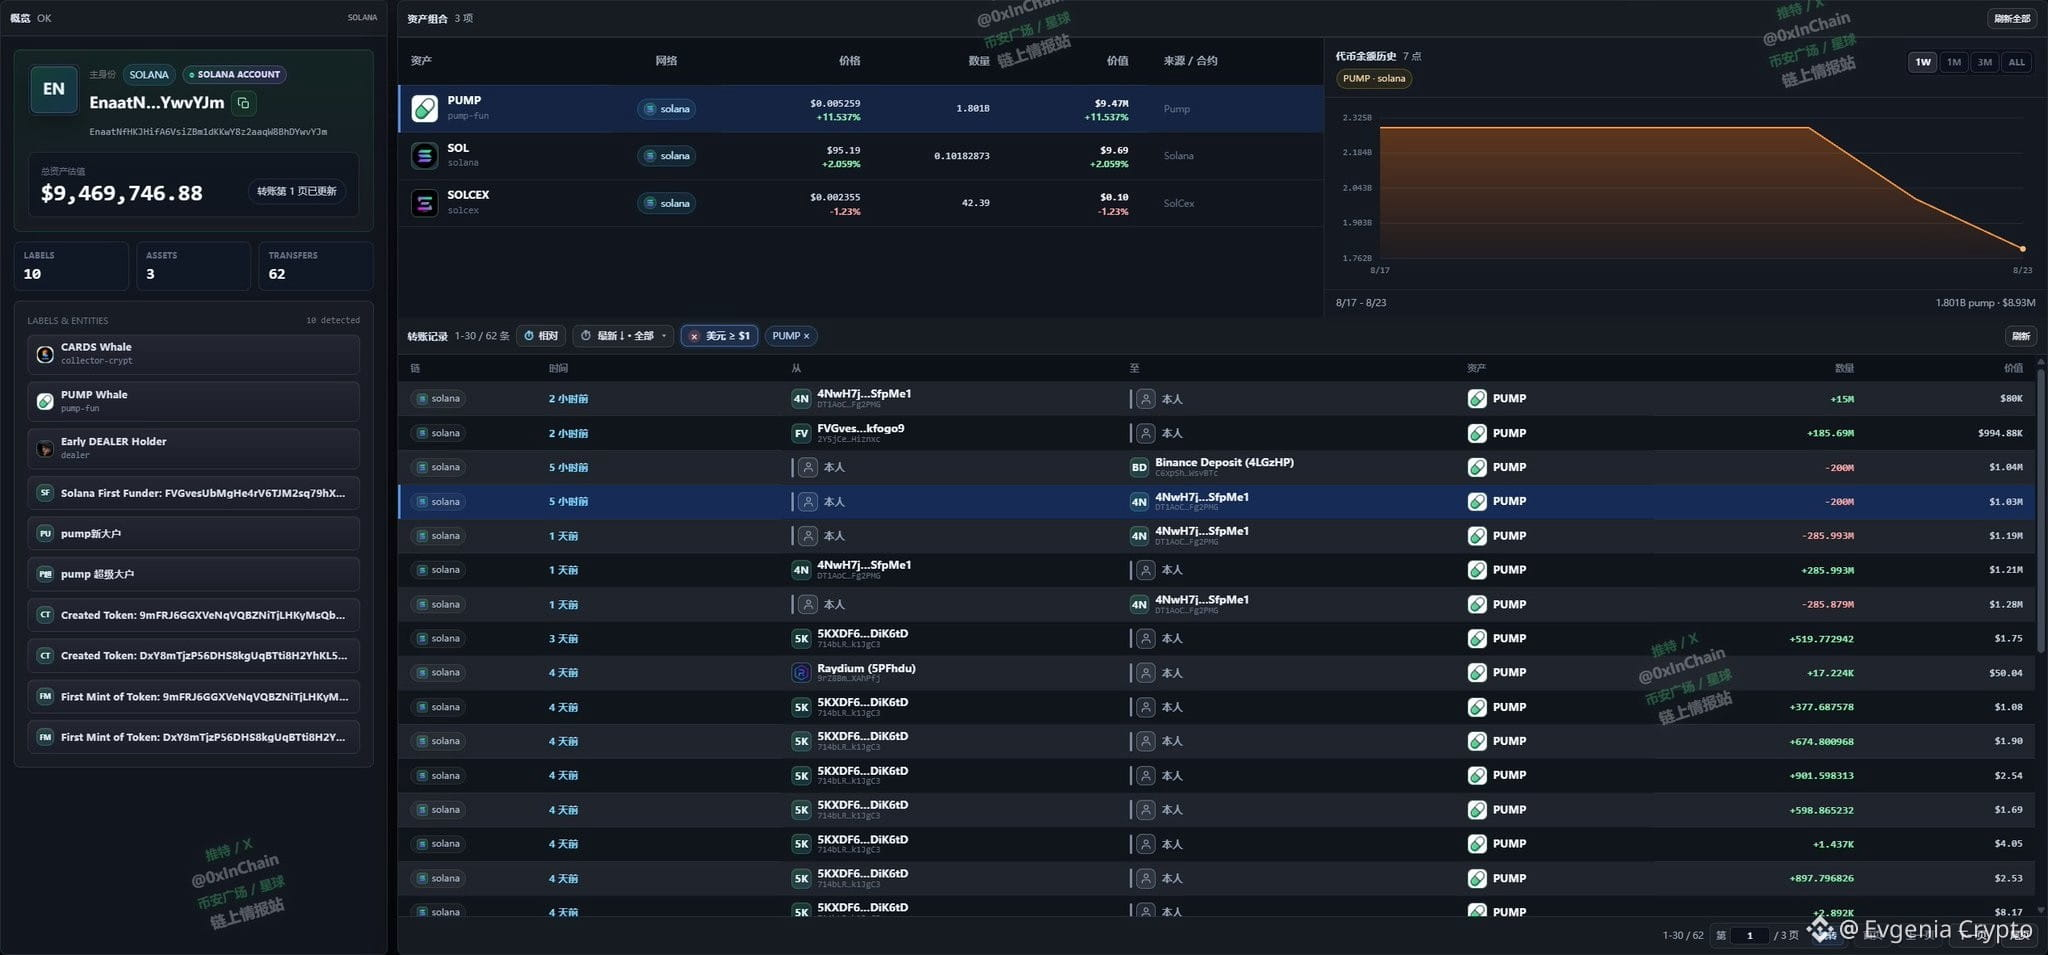Copy the EnaatN...YwvYJm wallet address
The height and width of the screenshot is (955, 2048).
[243, 103]
